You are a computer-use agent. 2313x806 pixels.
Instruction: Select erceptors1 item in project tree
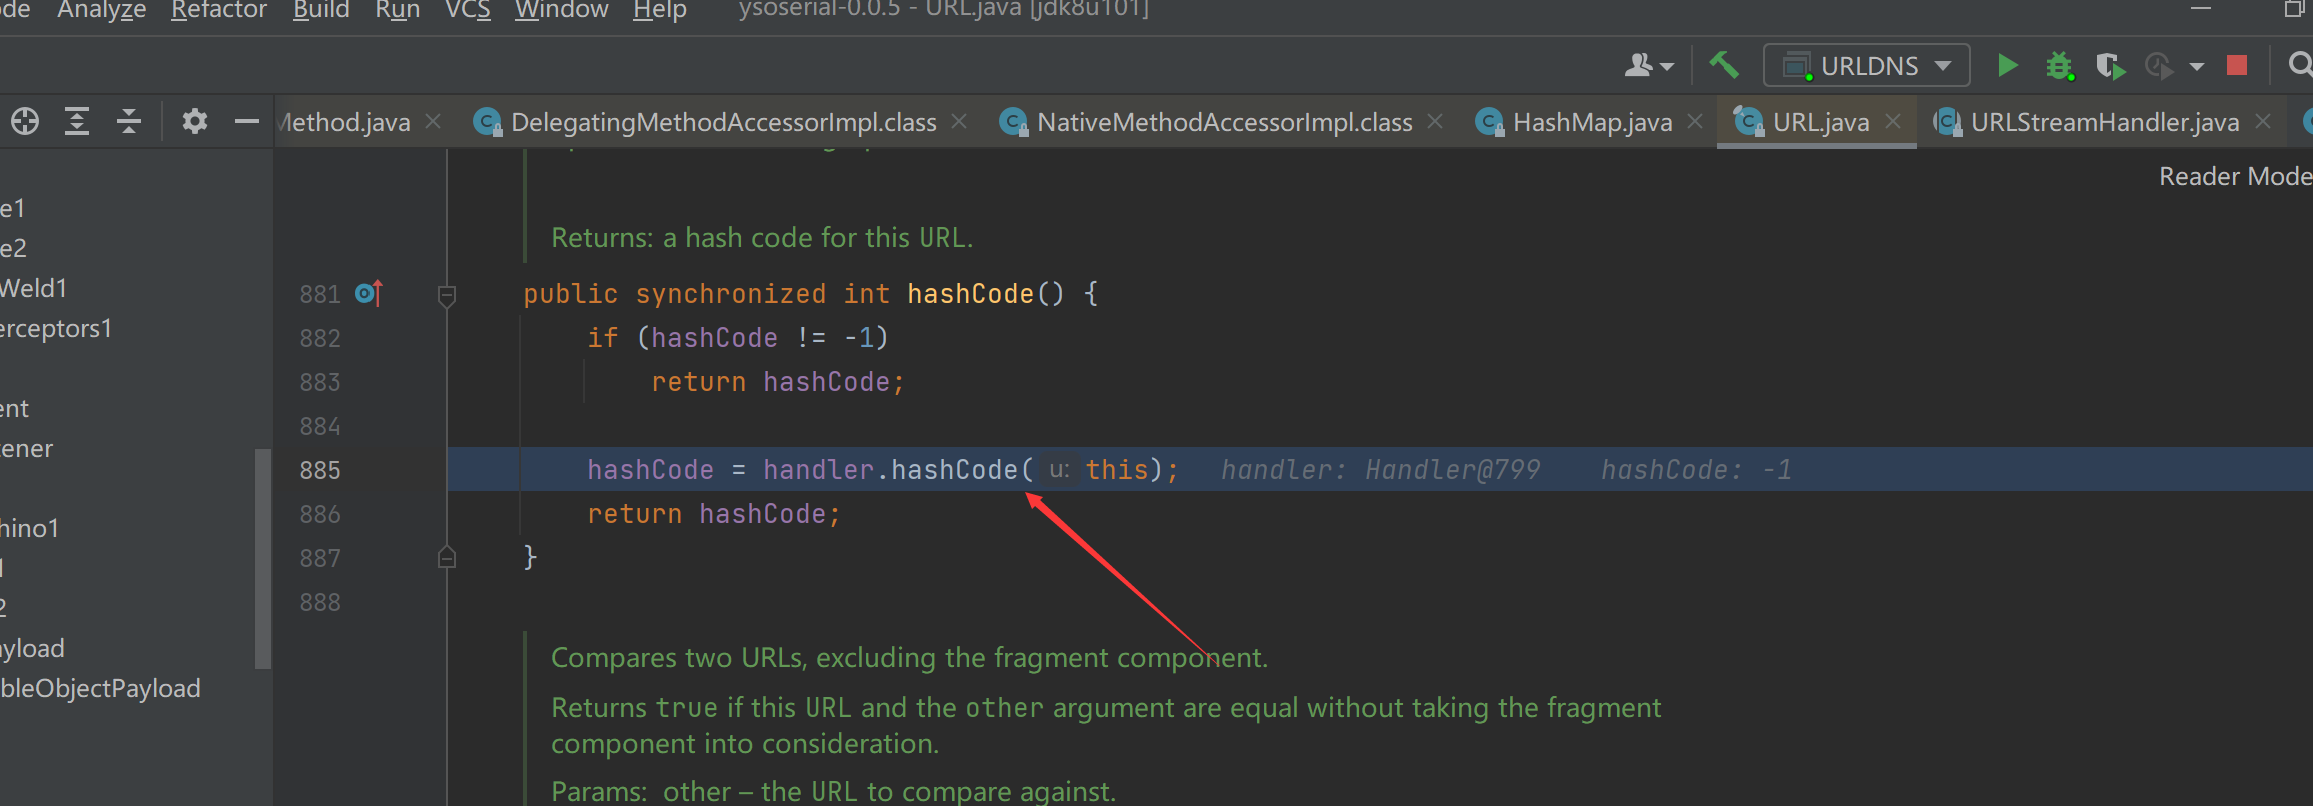(x=56, y=328)
